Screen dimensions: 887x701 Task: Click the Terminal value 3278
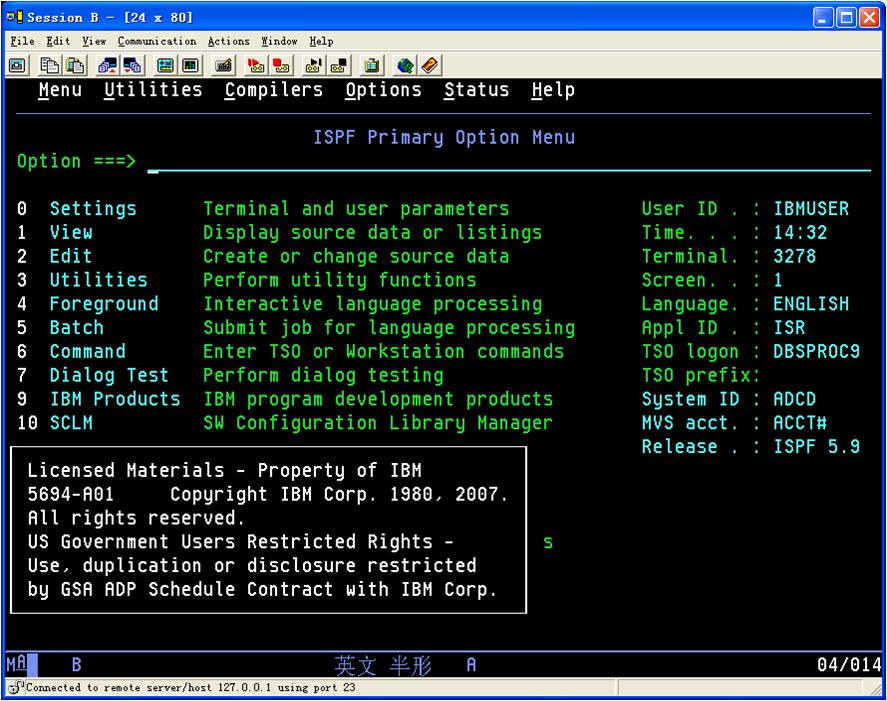click(x=794, y=256)
